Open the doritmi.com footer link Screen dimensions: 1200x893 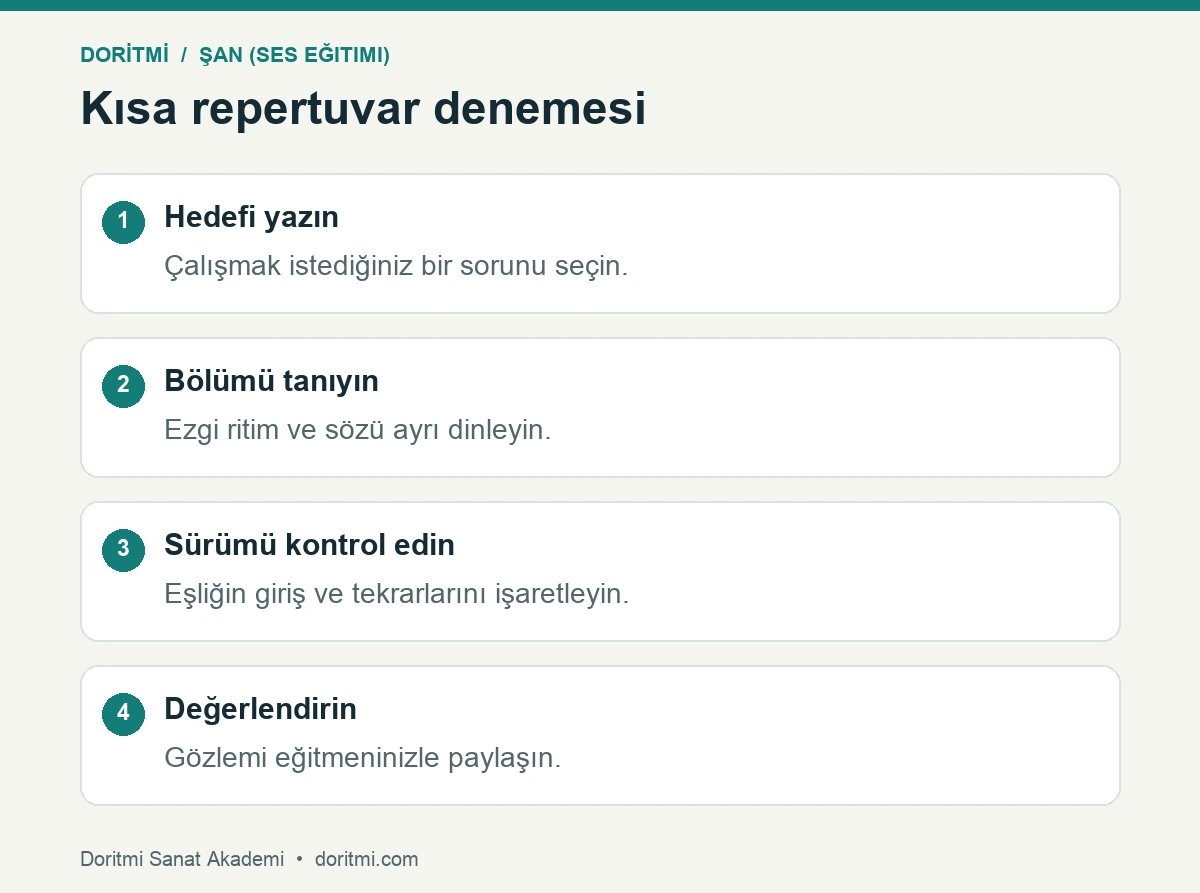366,859
